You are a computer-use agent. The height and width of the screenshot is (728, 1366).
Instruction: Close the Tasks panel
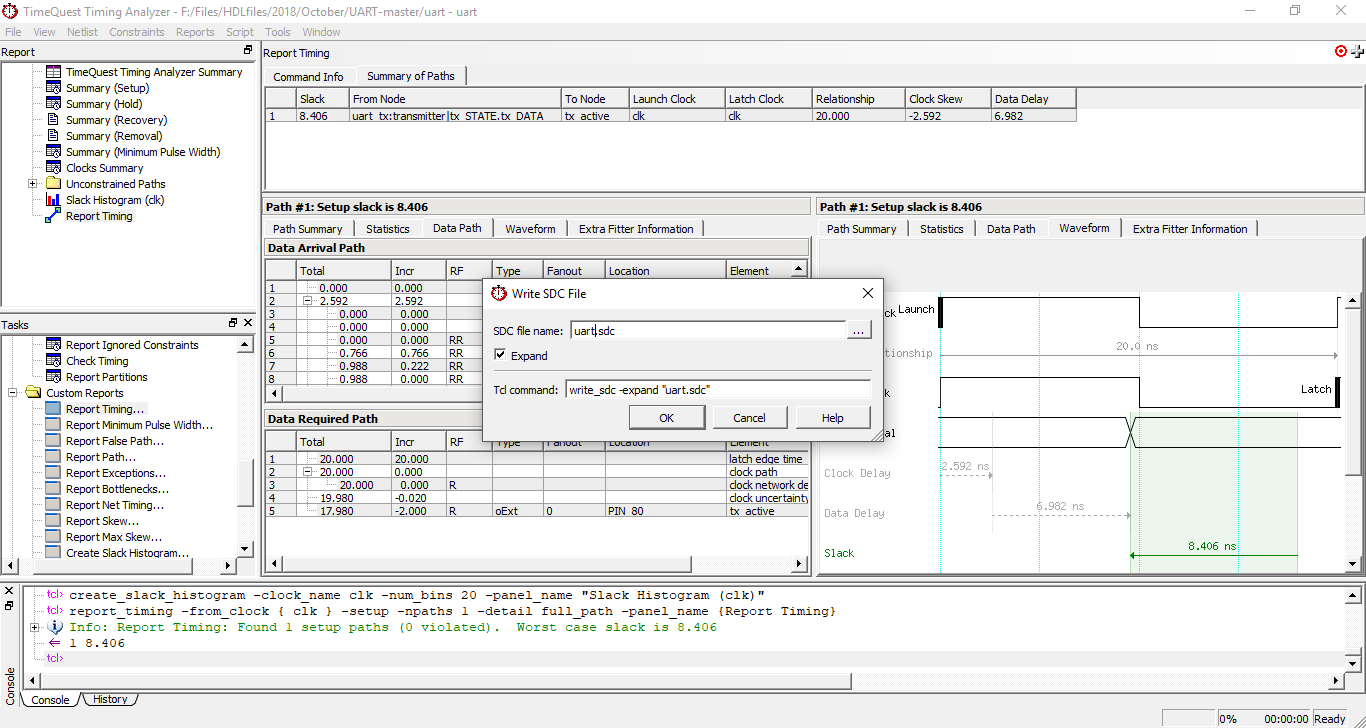[x=248, y=323]
